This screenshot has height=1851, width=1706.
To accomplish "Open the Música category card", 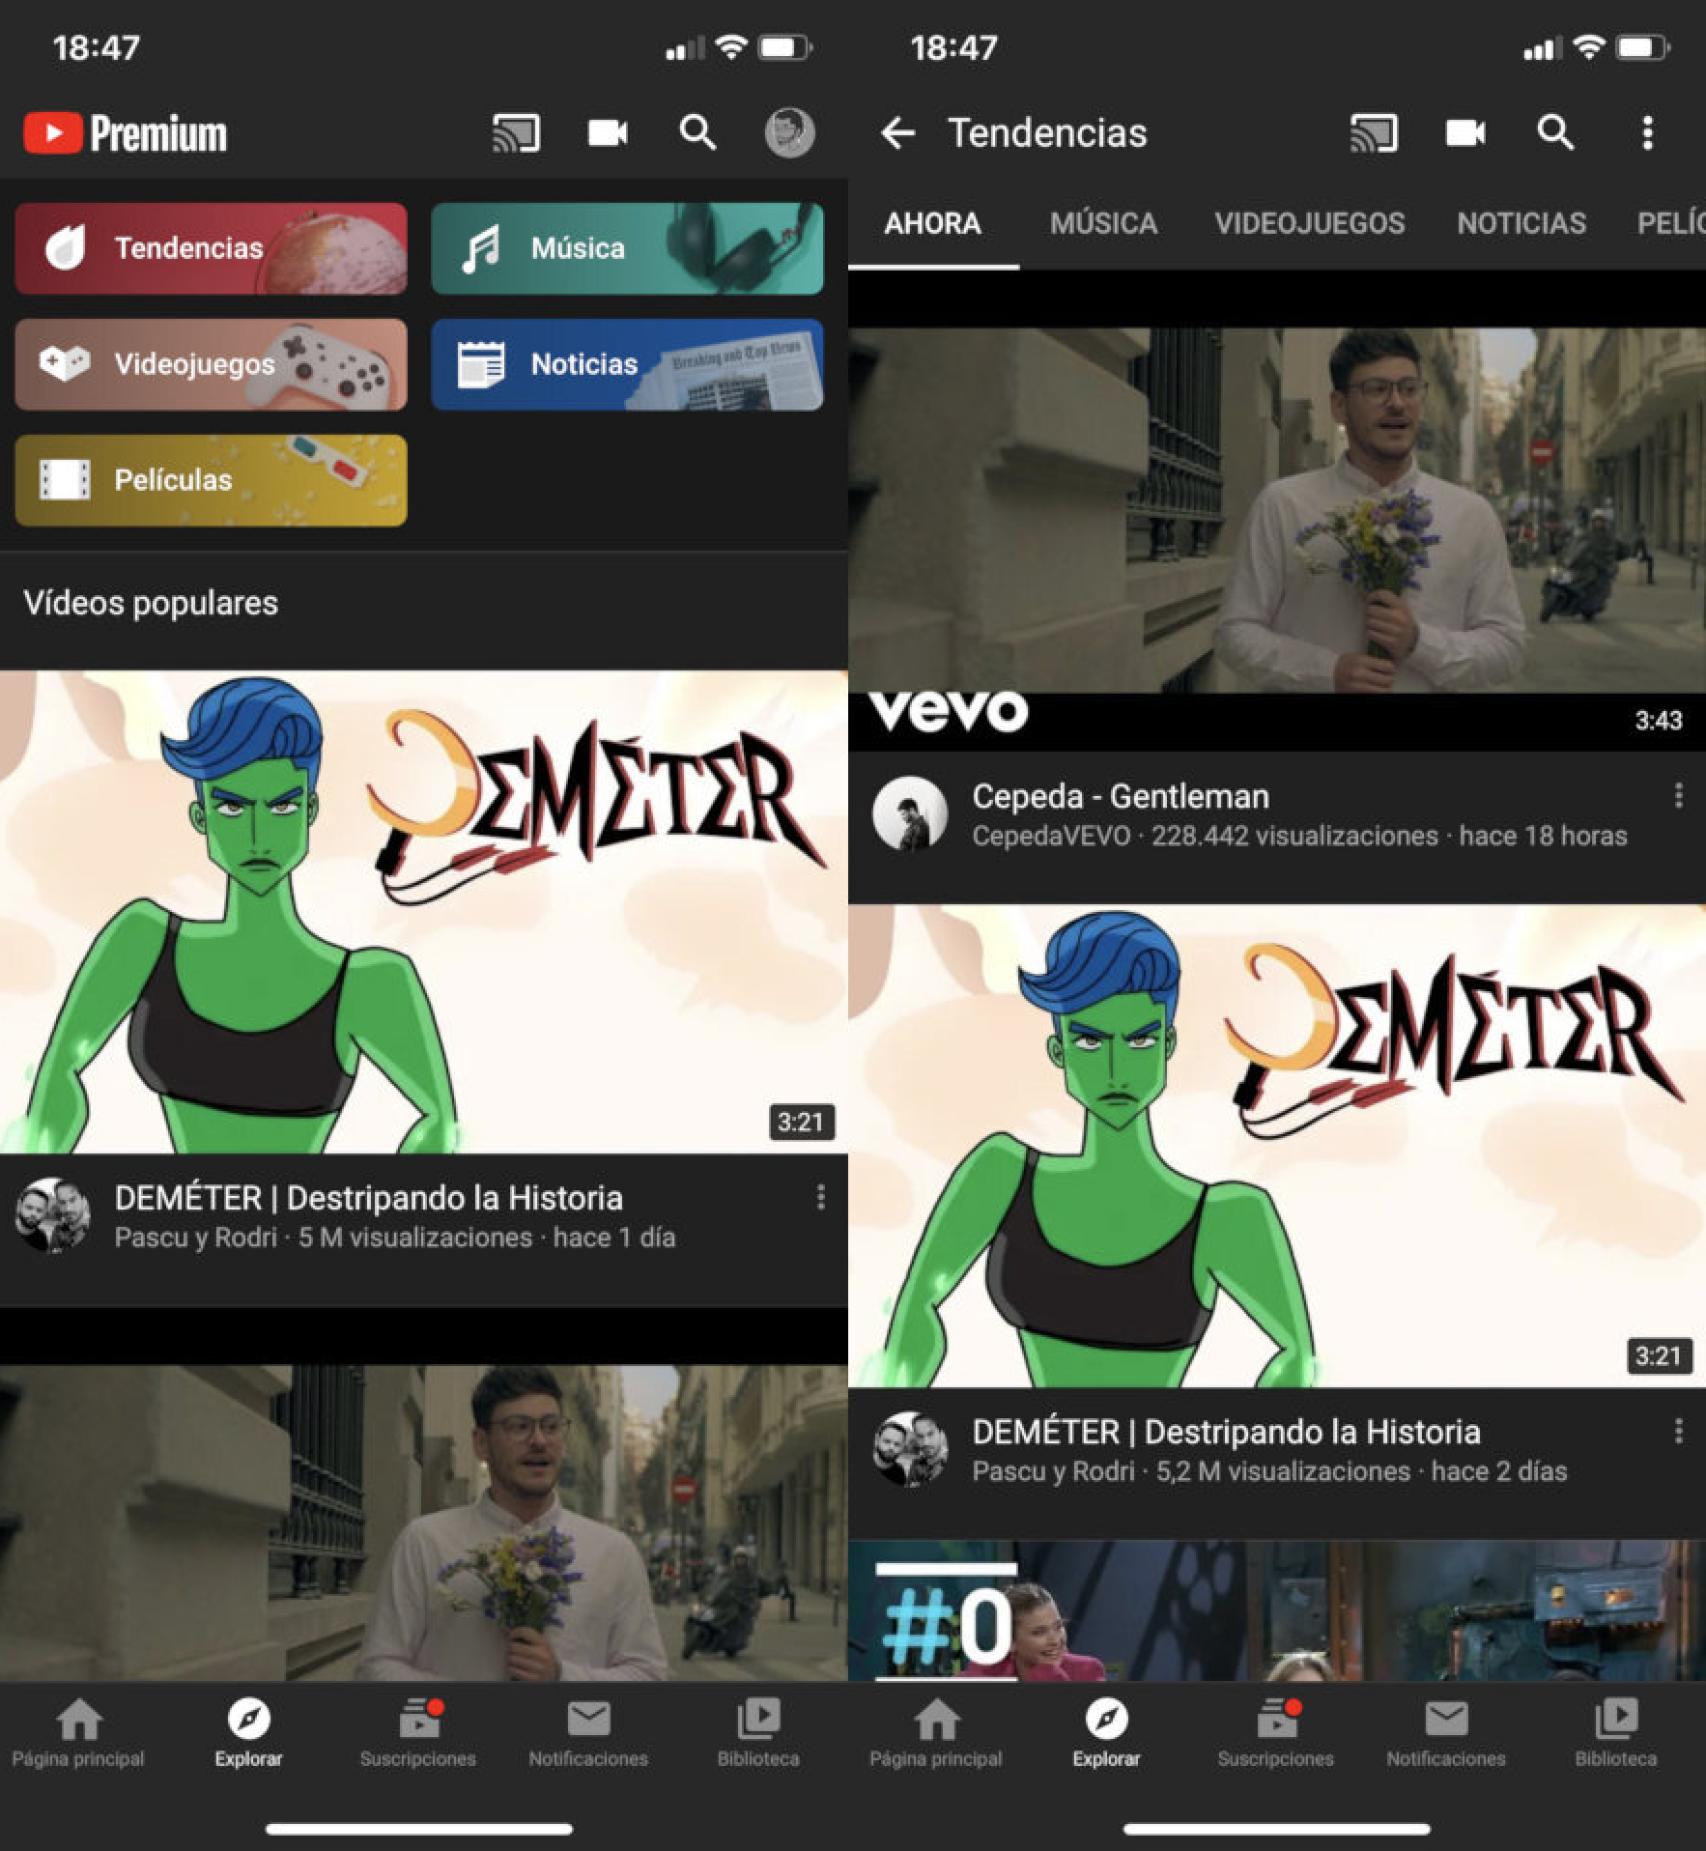I will [627, 248].
